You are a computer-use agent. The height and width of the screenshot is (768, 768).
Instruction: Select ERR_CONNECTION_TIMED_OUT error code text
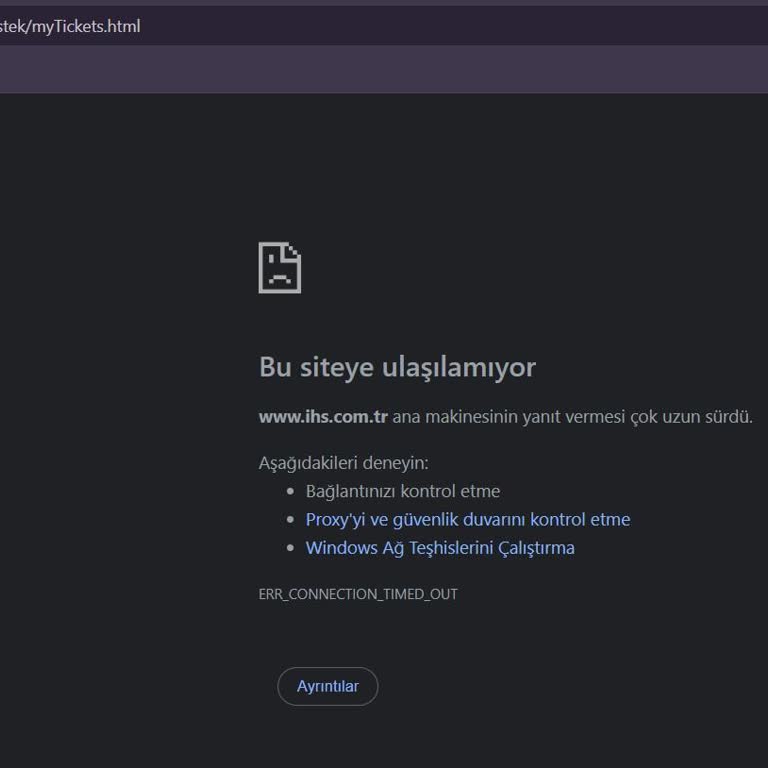click(x=358, y=594)
